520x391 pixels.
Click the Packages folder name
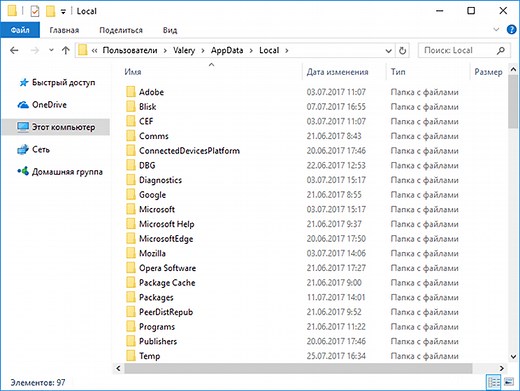pos(156,297)
